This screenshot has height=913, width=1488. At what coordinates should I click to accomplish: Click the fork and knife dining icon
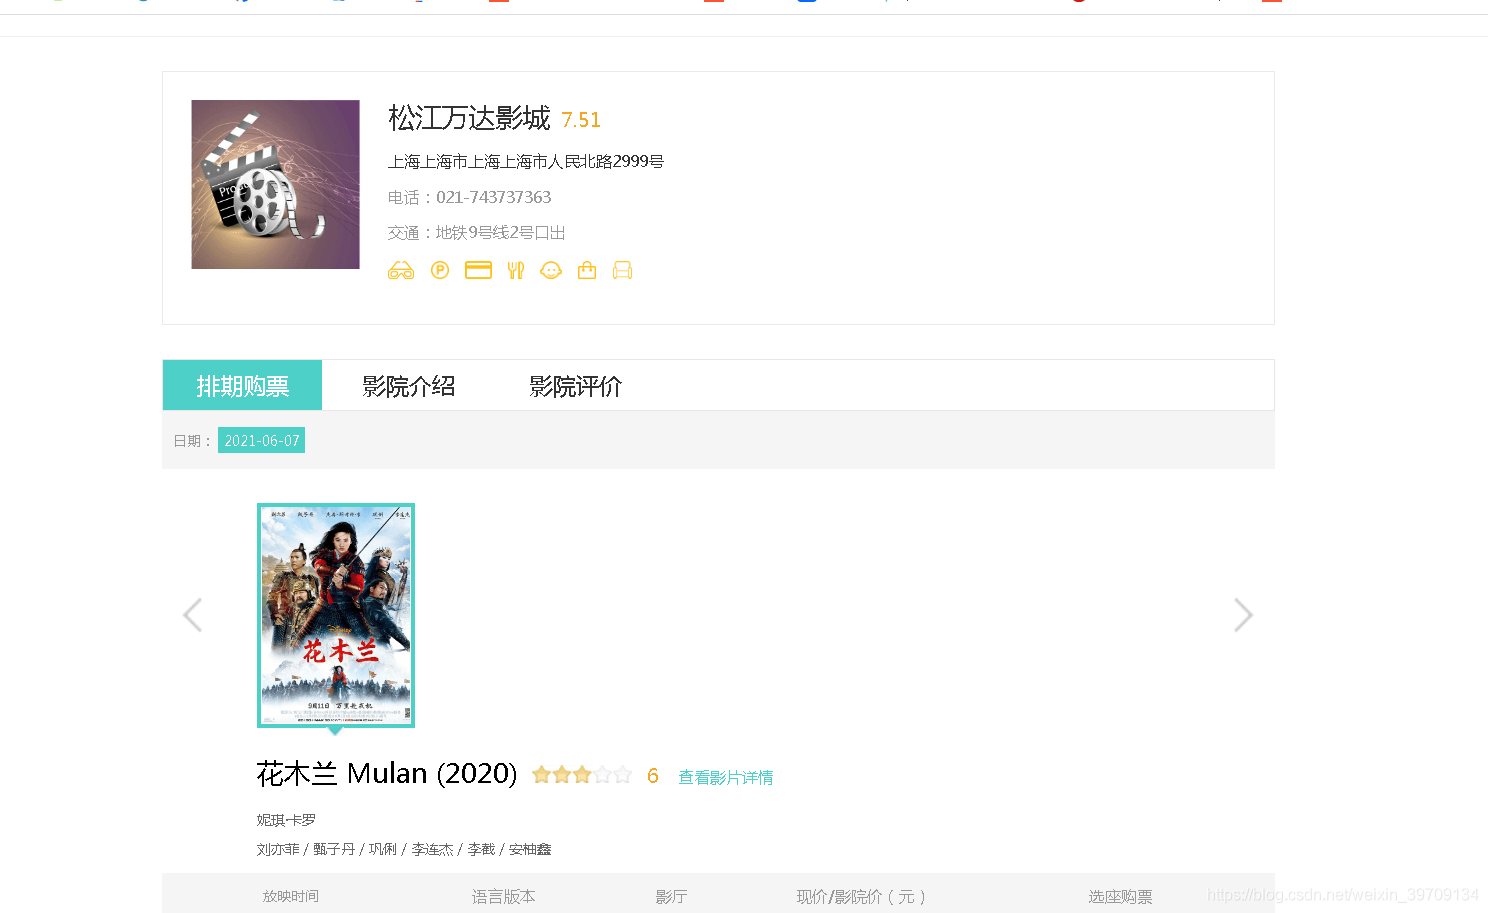pos(515,270)
